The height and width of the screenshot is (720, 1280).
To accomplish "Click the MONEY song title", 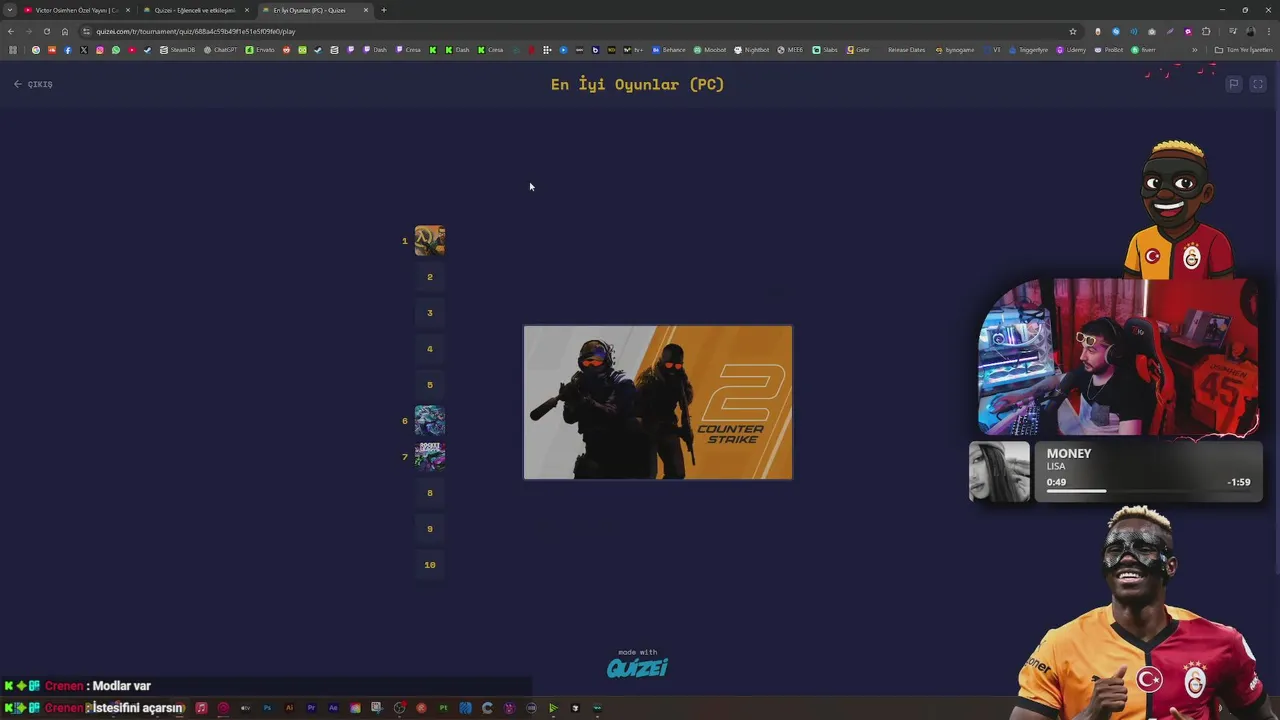I will [x=1069, y=453].
